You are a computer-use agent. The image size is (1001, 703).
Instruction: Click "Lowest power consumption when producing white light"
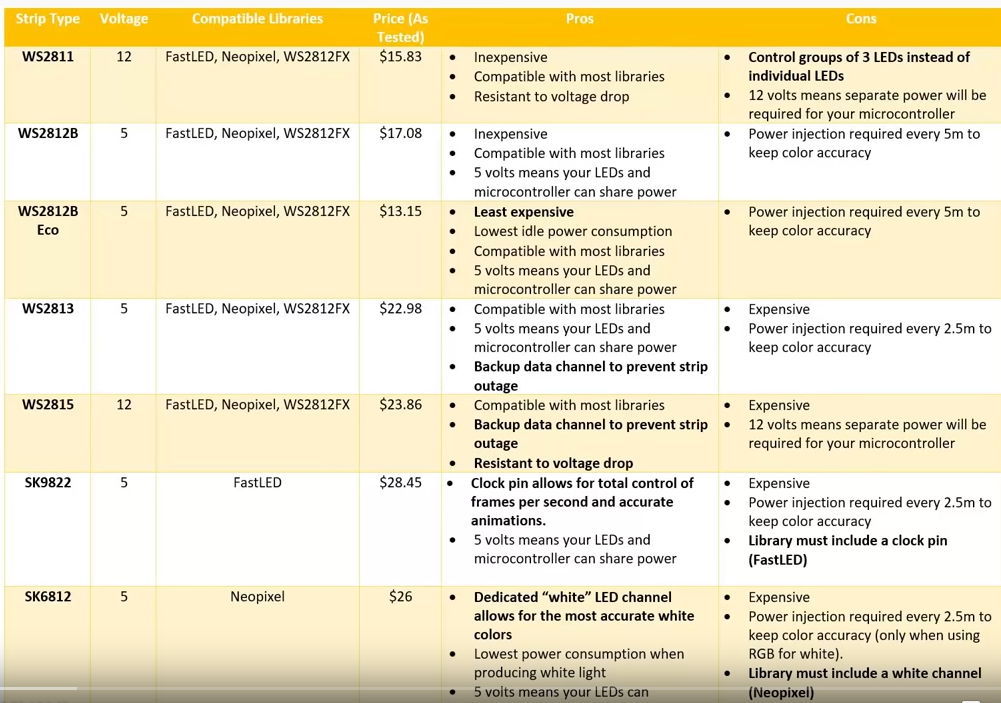point(578,663)
